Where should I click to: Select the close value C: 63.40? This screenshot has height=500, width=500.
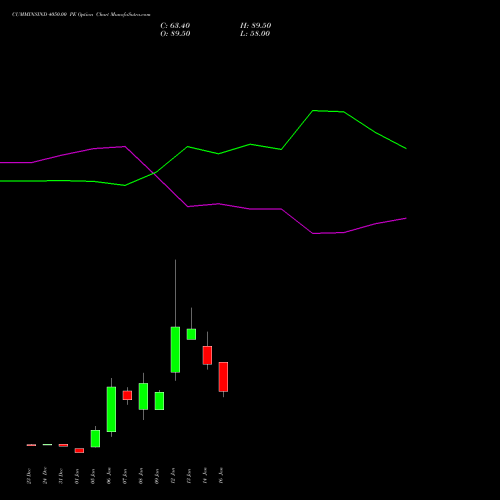coord(175,26)
